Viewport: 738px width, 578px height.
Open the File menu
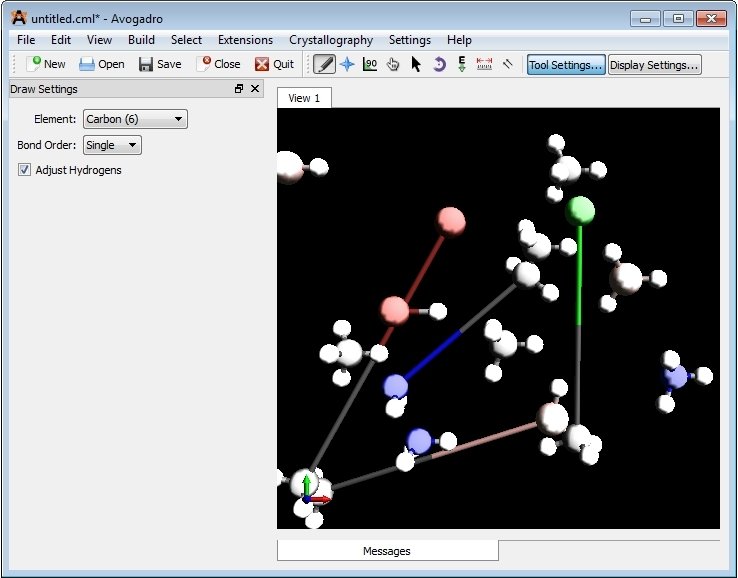[x=26, y=40]
